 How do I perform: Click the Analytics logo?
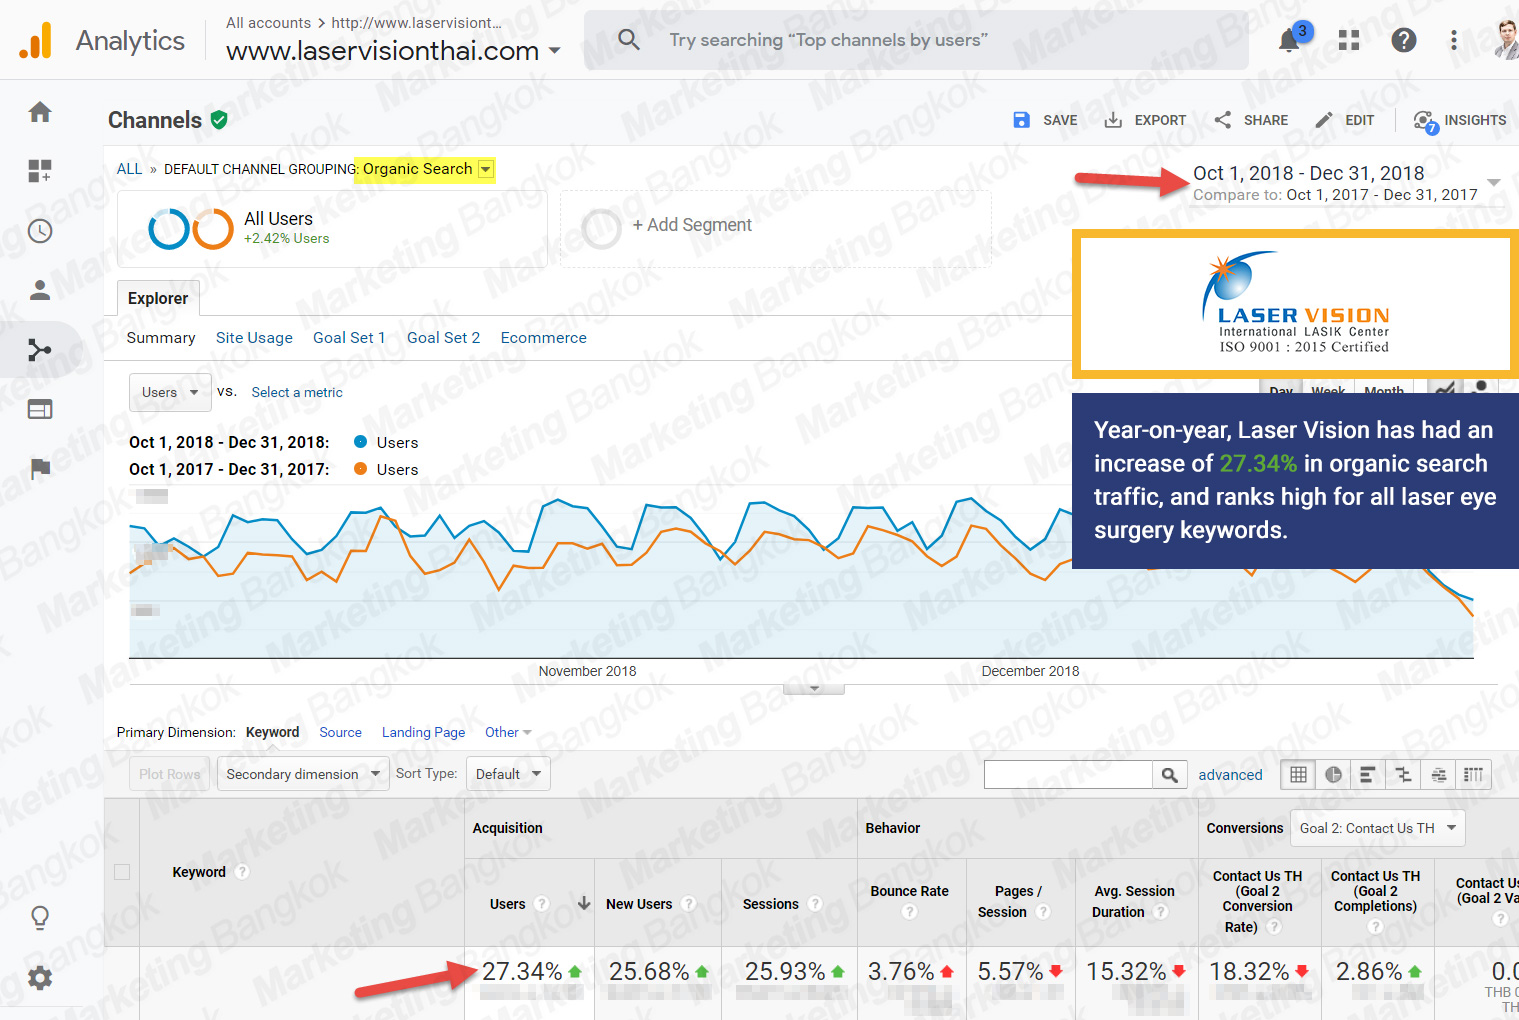pyautogui.click(x=37, y=40)
